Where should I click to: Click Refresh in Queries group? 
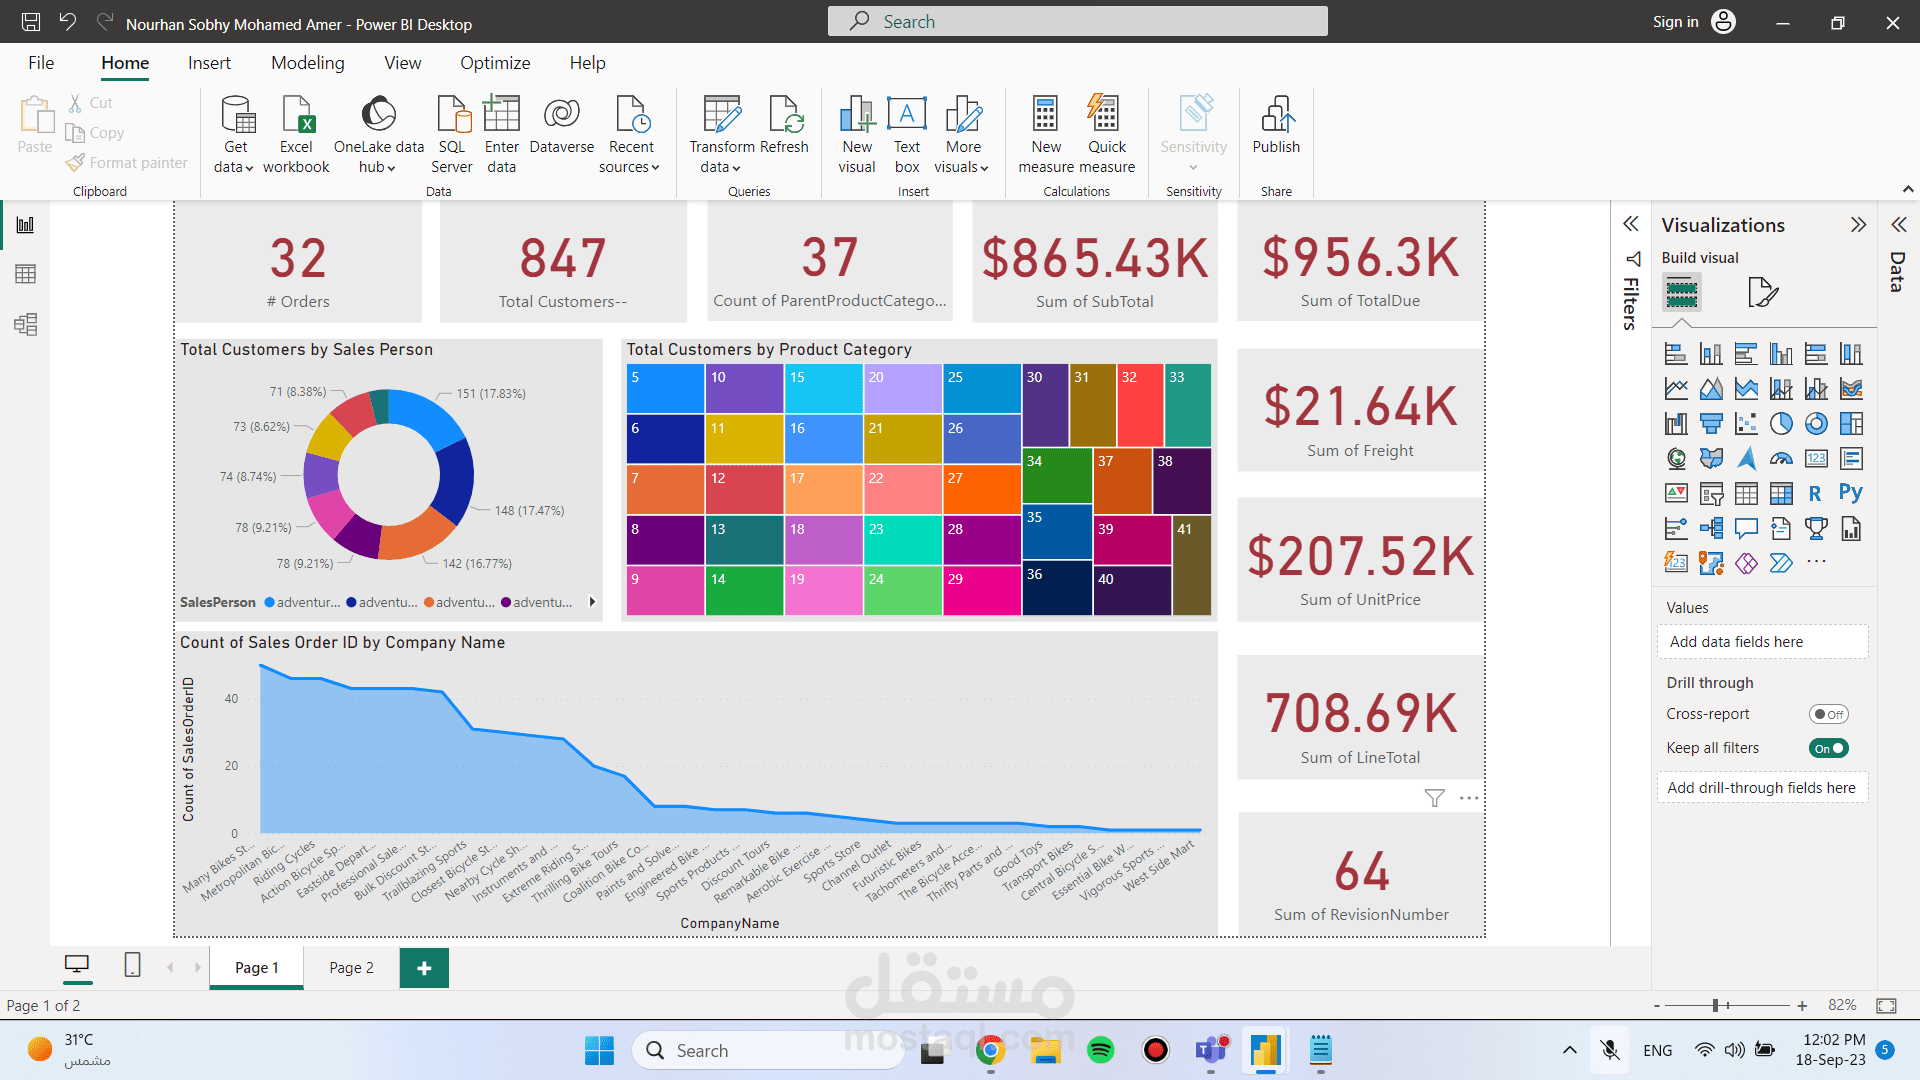(x=784, y=126)
